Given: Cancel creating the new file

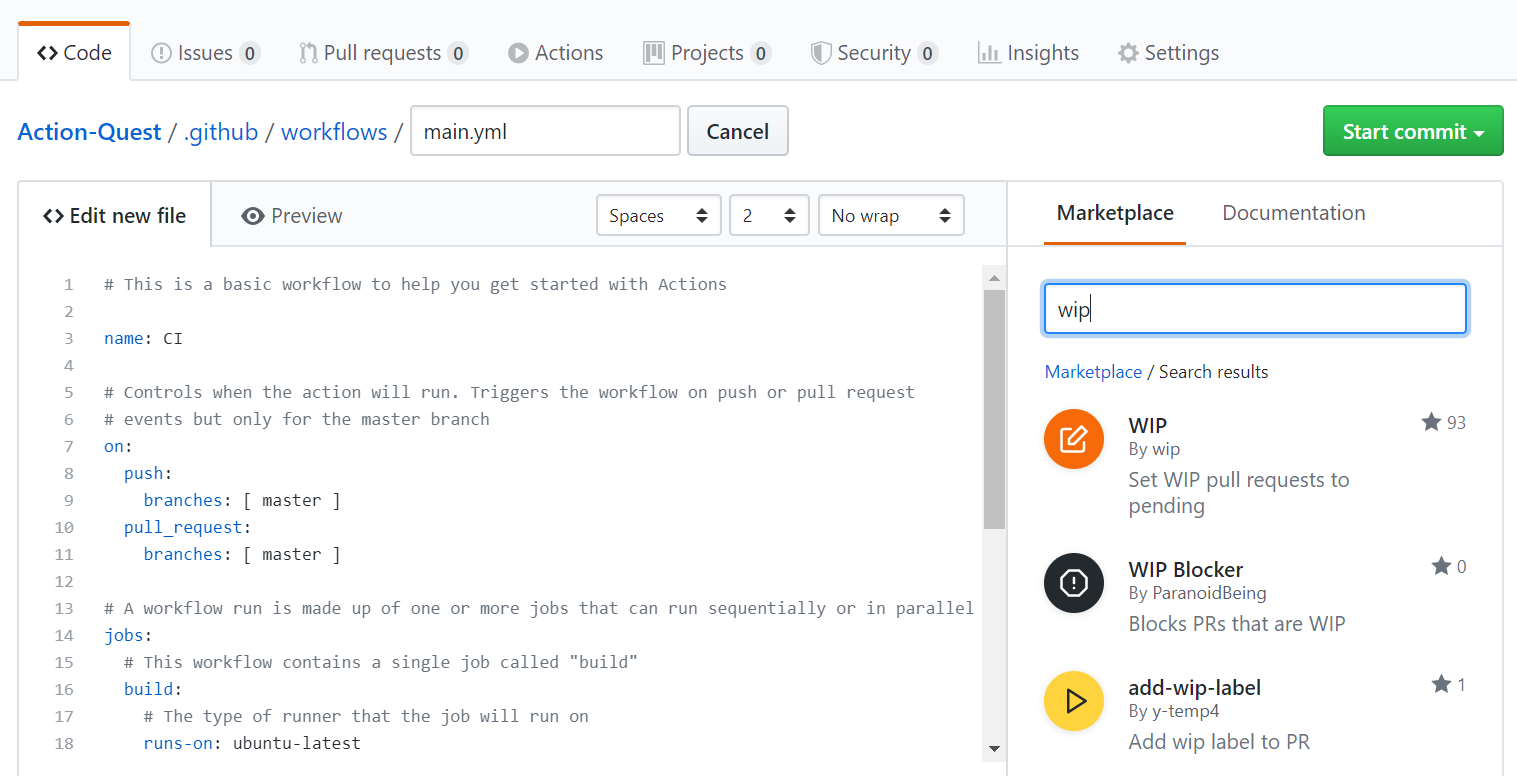Looking at the screenshot, I should [x=738, y=131].
